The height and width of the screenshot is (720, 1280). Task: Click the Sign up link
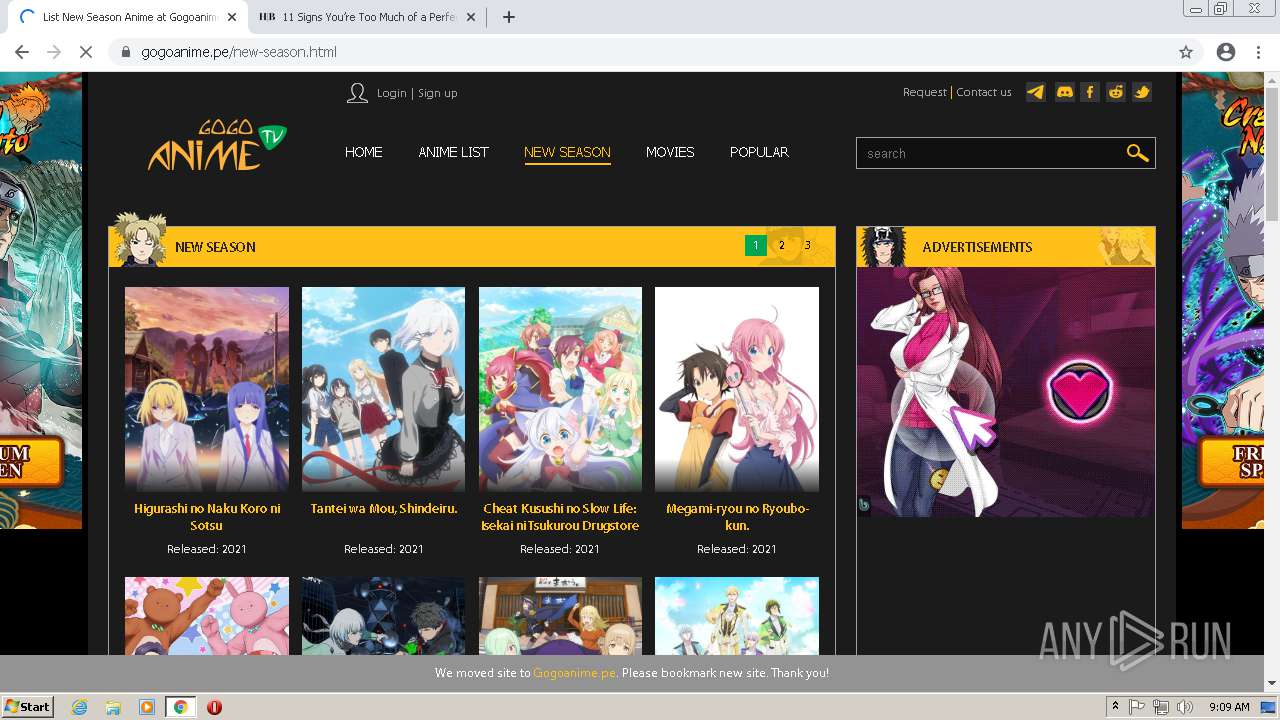[x=437, y=93]
